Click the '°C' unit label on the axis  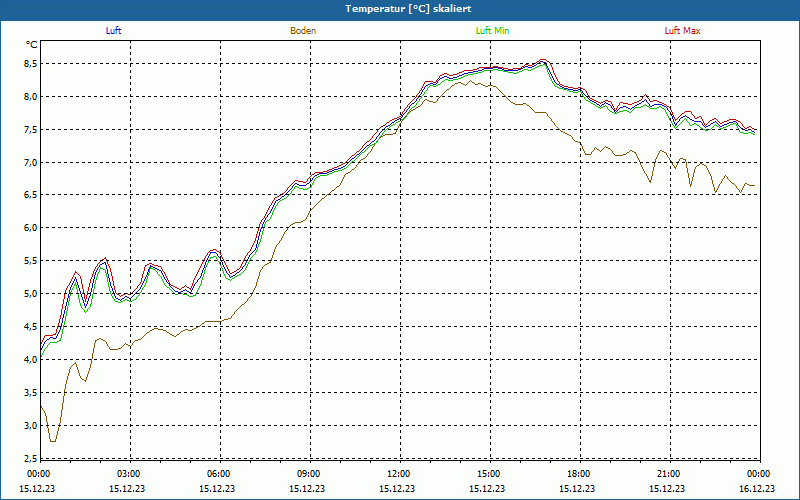point(32,45)
